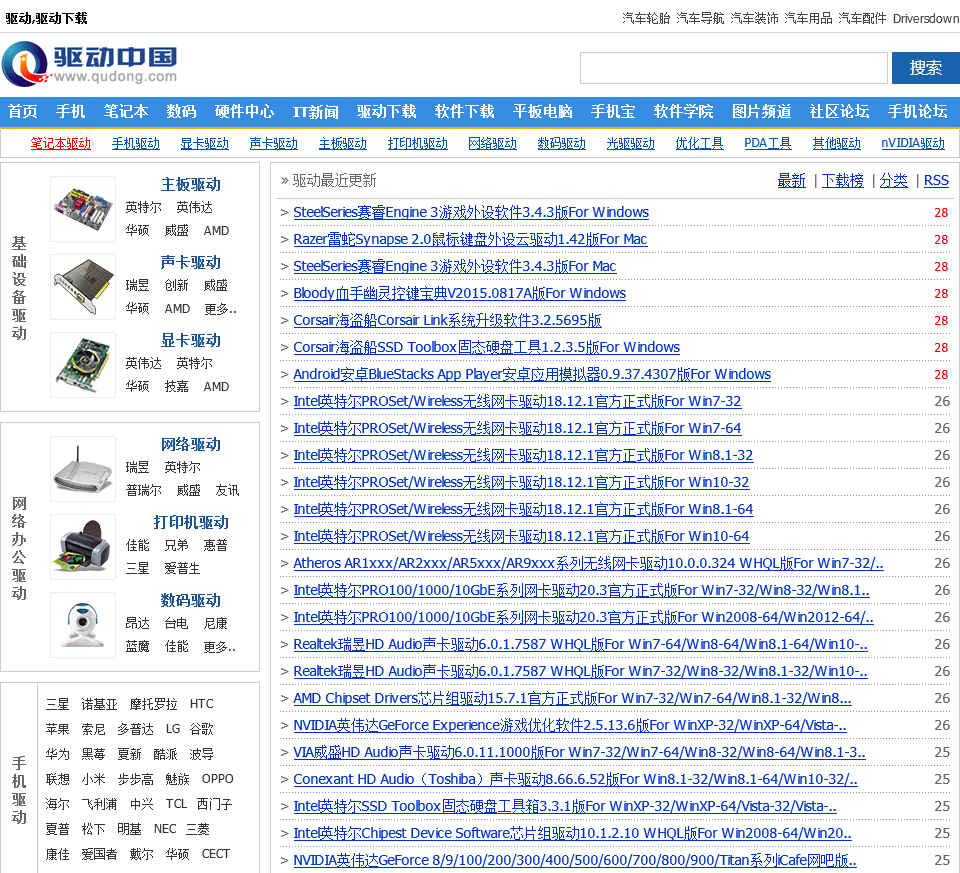Viewport: 960px width, 873px height.
Task: Select the 显卡驱动 sub-navigation link
Action: pyautogui.click(x=204, y=143)
